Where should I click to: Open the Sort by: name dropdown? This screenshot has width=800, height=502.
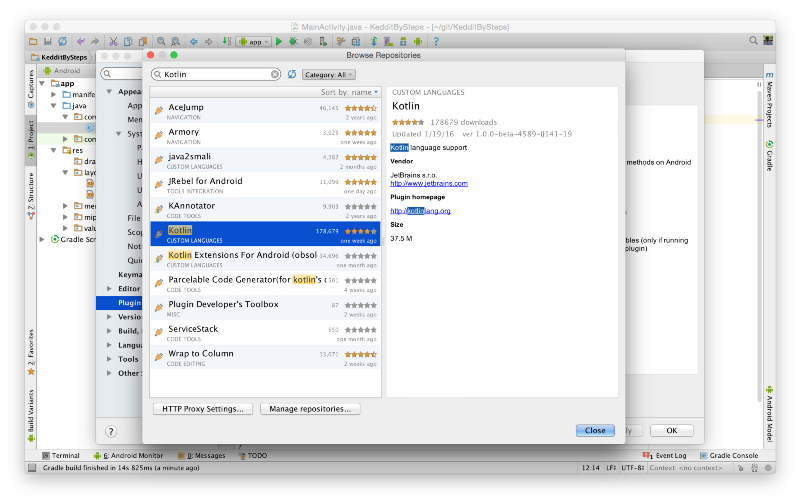(349, 92)
